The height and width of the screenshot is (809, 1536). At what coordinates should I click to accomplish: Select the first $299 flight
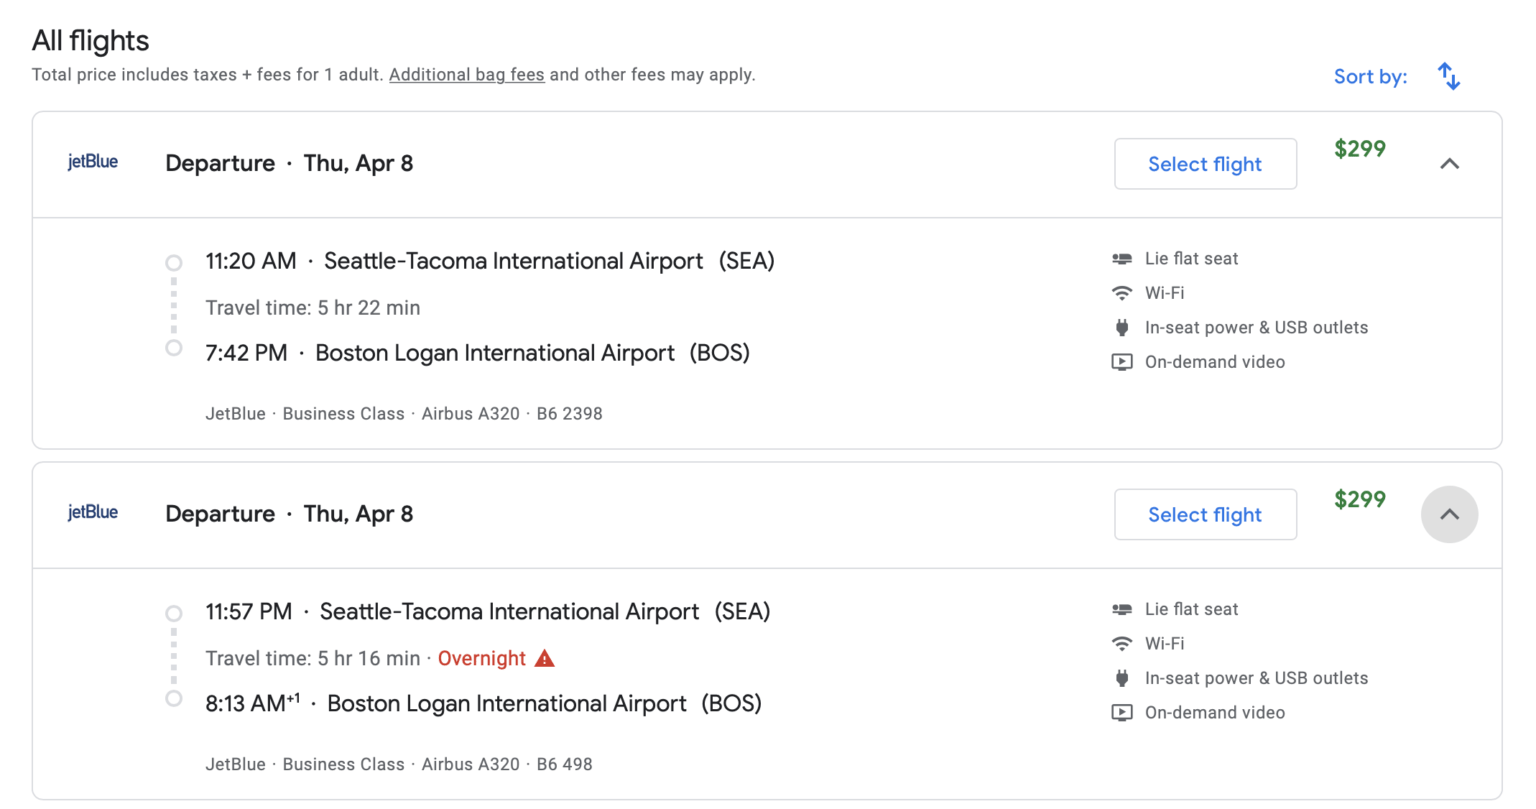tap(1205, 164)
